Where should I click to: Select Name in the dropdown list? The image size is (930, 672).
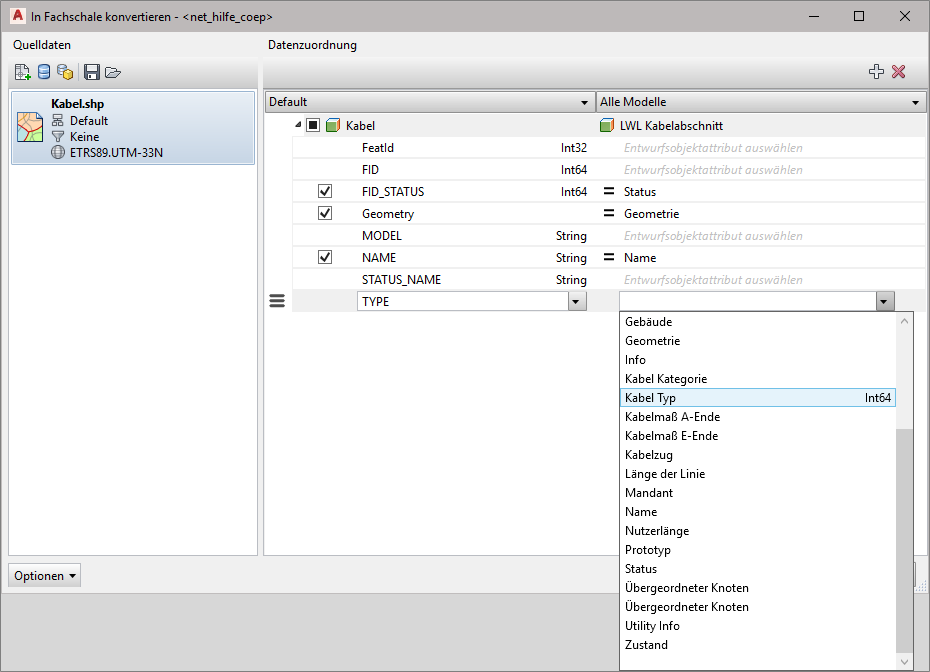(757, 511)
